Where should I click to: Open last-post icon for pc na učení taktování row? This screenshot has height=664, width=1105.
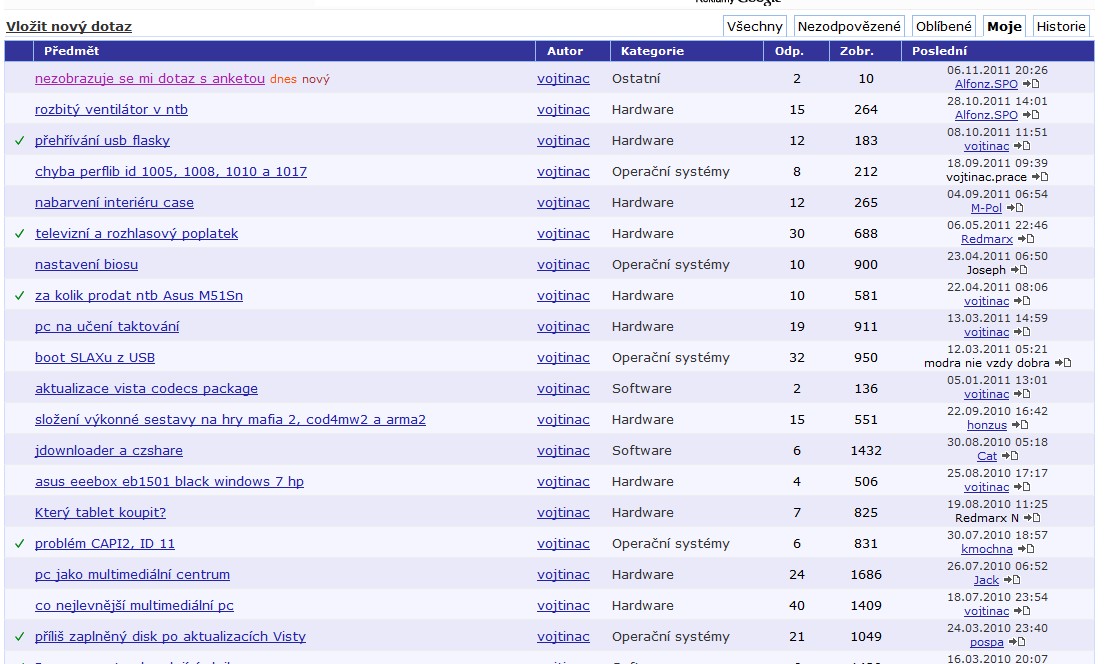click(x=1023, y=332)
